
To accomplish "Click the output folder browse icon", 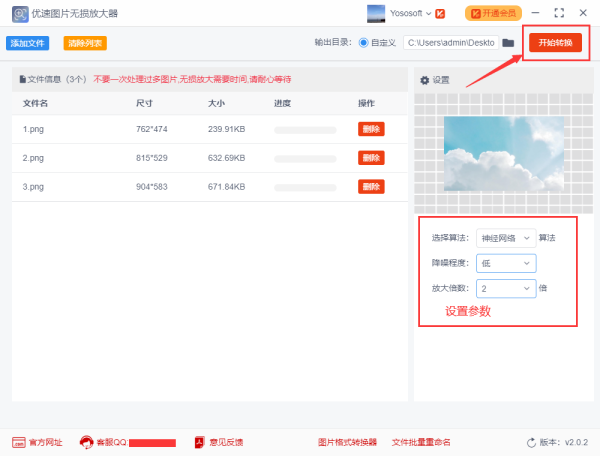I will coord(508,43).
